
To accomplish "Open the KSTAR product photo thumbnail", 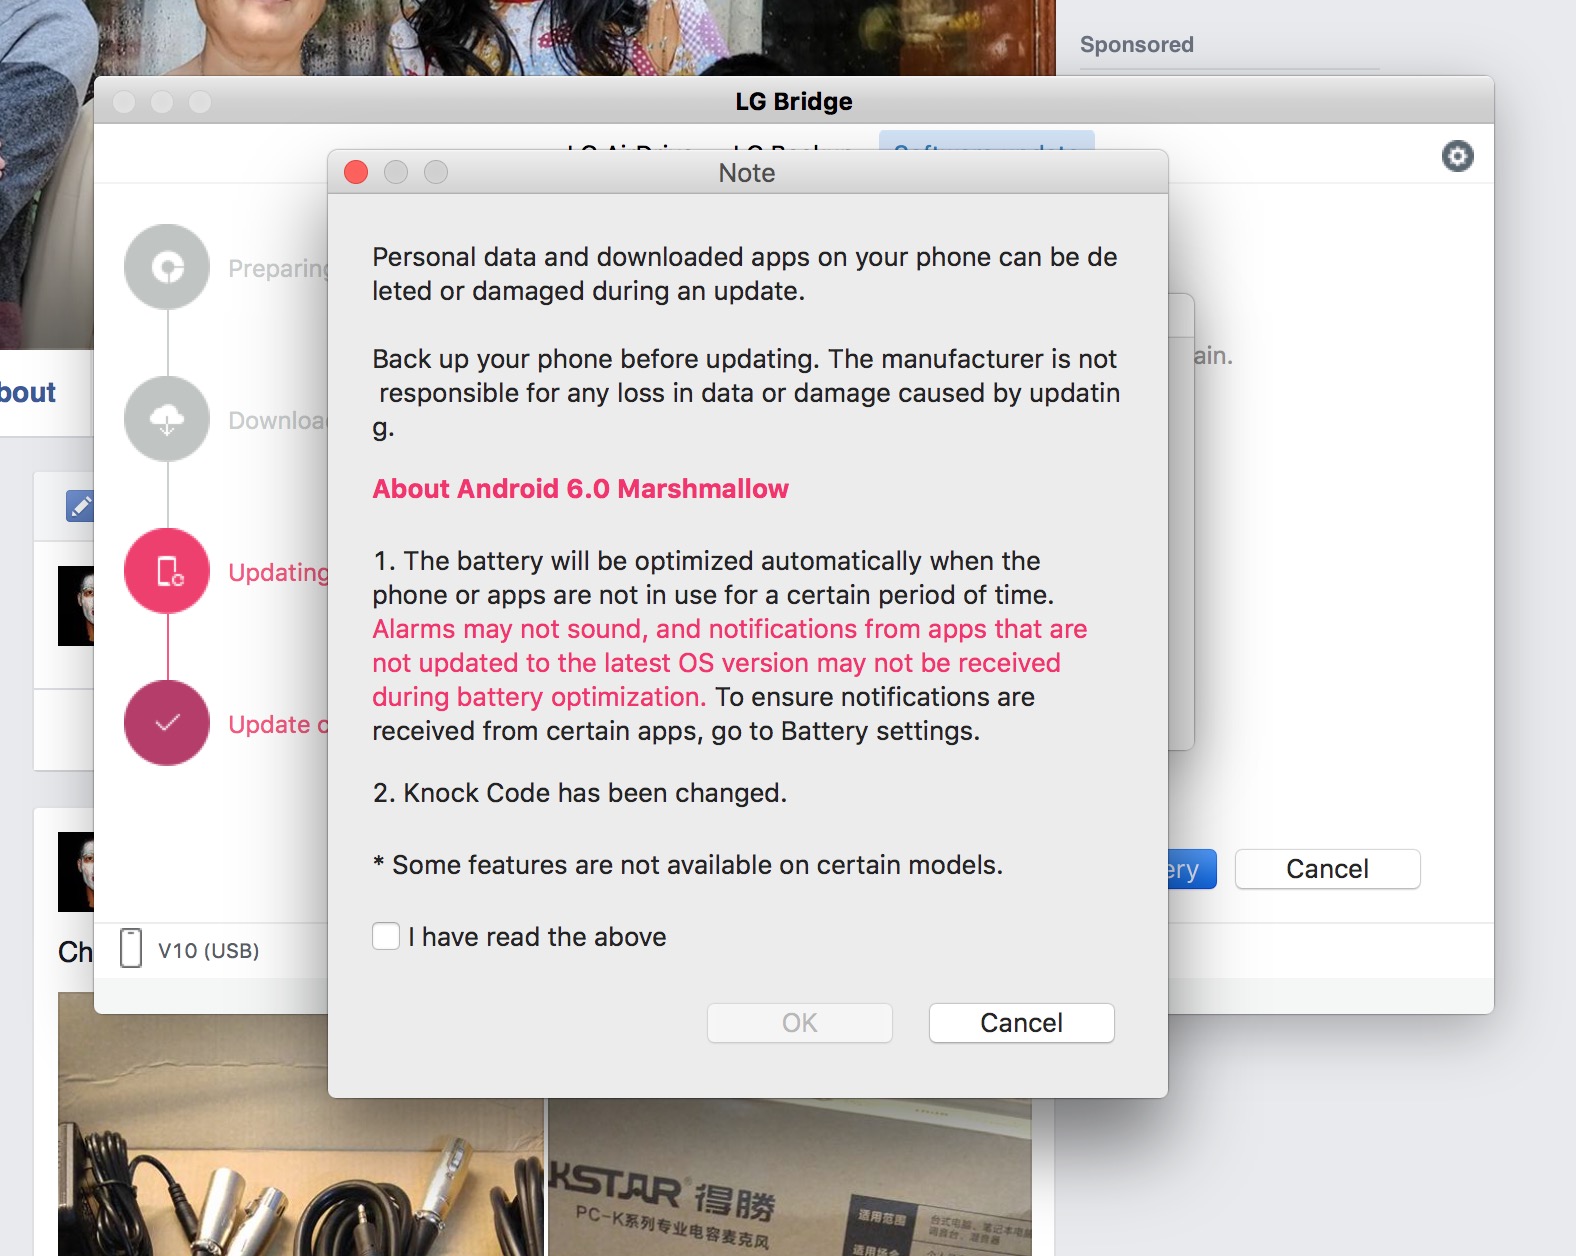I will [x=790, y=1177].
